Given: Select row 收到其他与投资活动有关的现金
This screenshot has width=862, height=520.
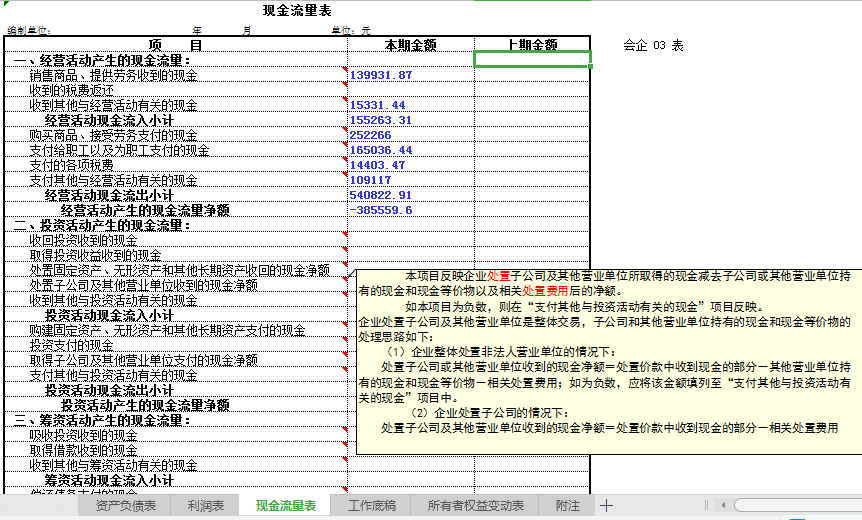Looking at the screenshot, I should (176, 300).
